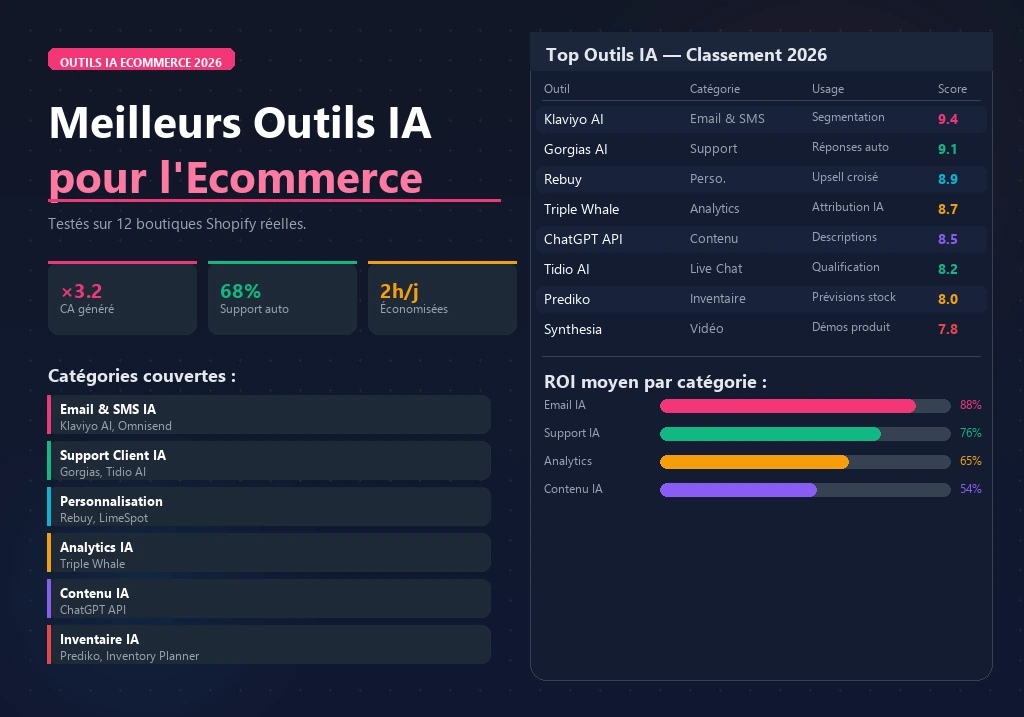Open the Inventaire IA category row
1024x717 pixels.
(x=268, y=645)
